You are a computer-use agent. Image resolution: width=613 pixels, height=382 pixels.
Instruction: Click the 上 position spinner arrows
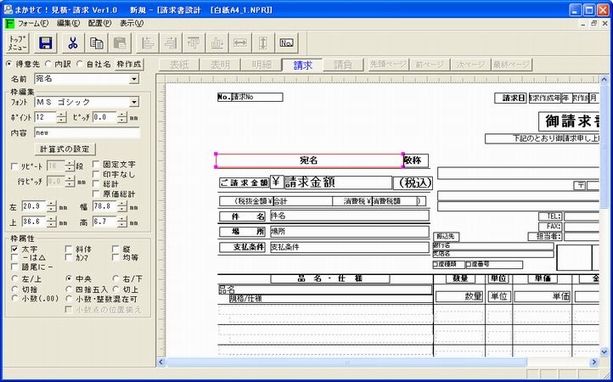point(52,222)
